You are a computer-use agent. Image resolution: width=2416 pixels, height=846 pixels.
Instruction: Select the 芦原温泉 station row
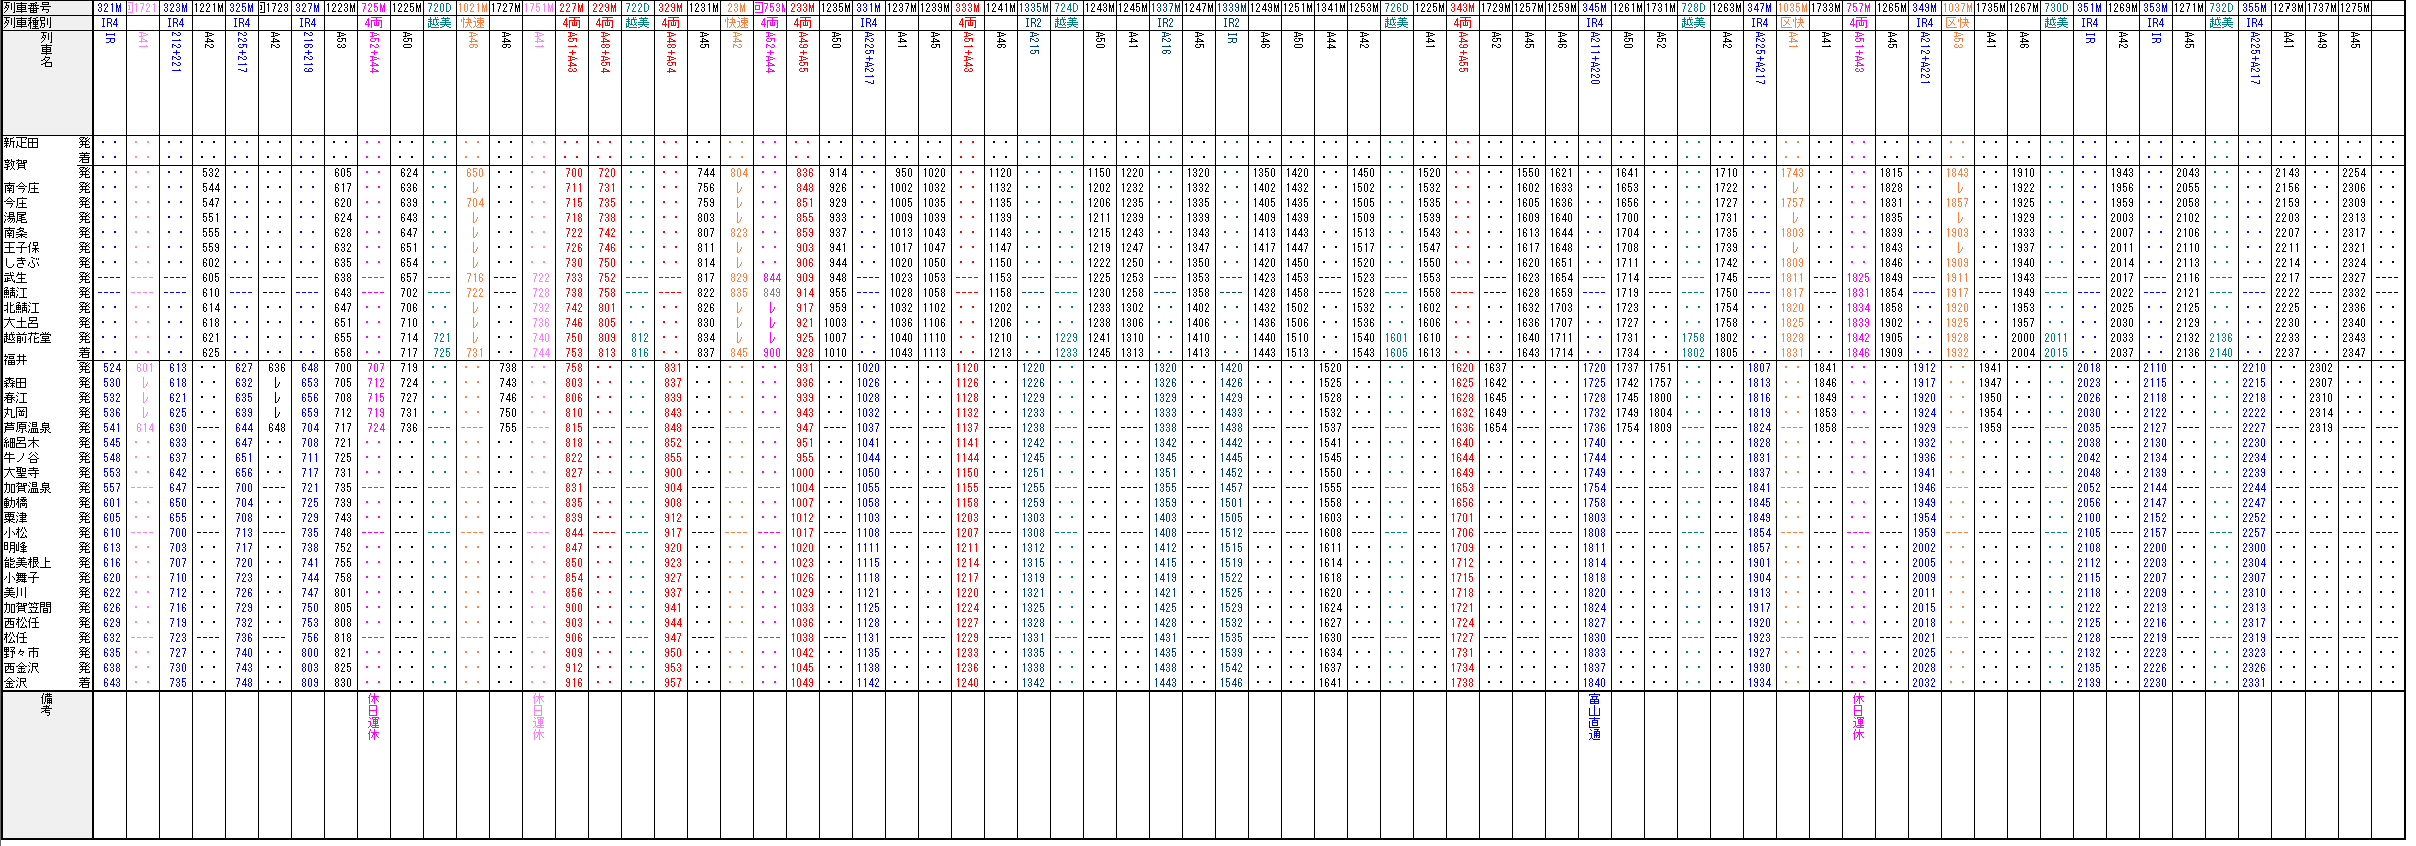27,428
